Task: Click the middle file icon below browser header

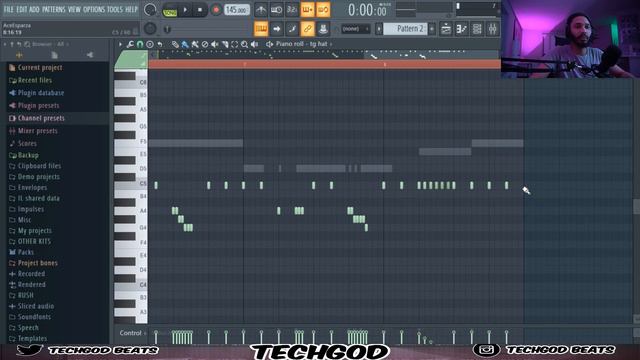Action: coord(54,55)
